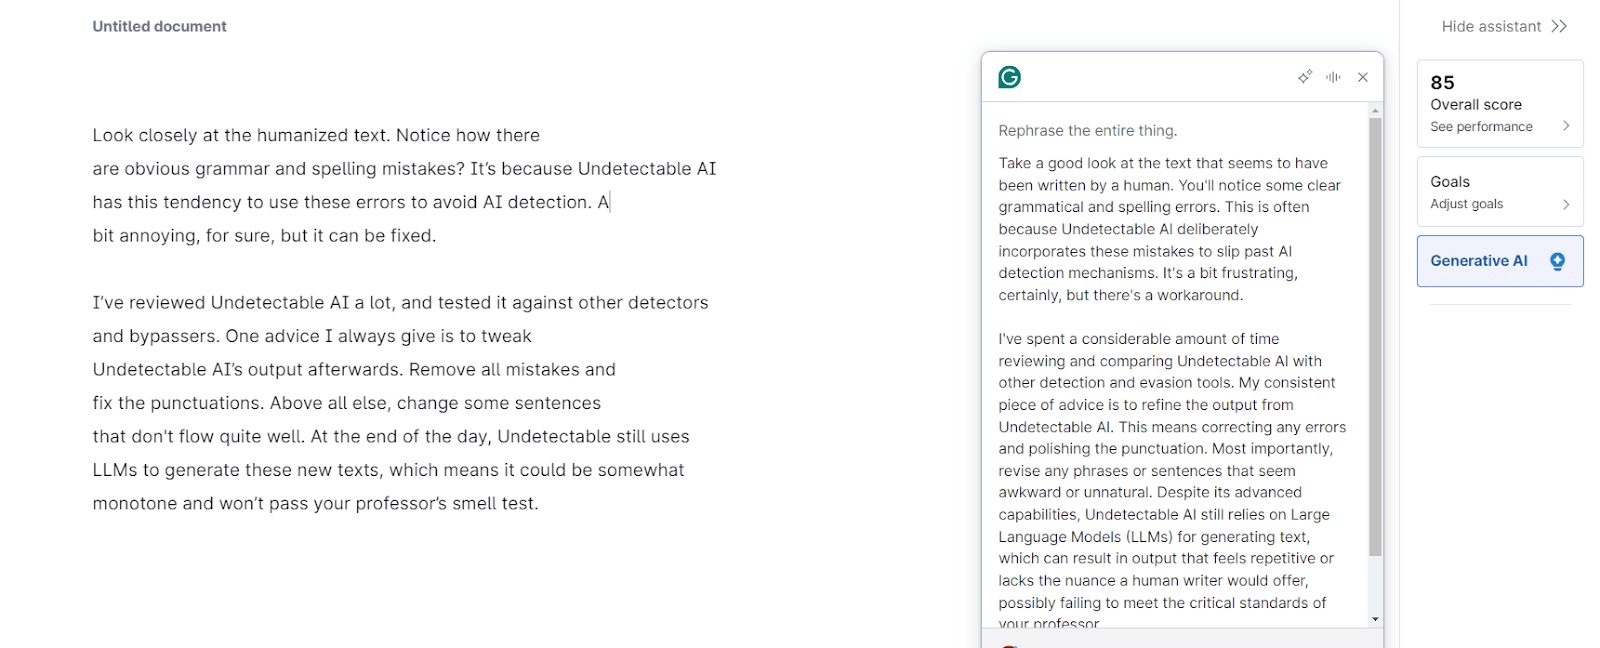
Task: Click the Hide assistant link
Action: point(1491,27)
